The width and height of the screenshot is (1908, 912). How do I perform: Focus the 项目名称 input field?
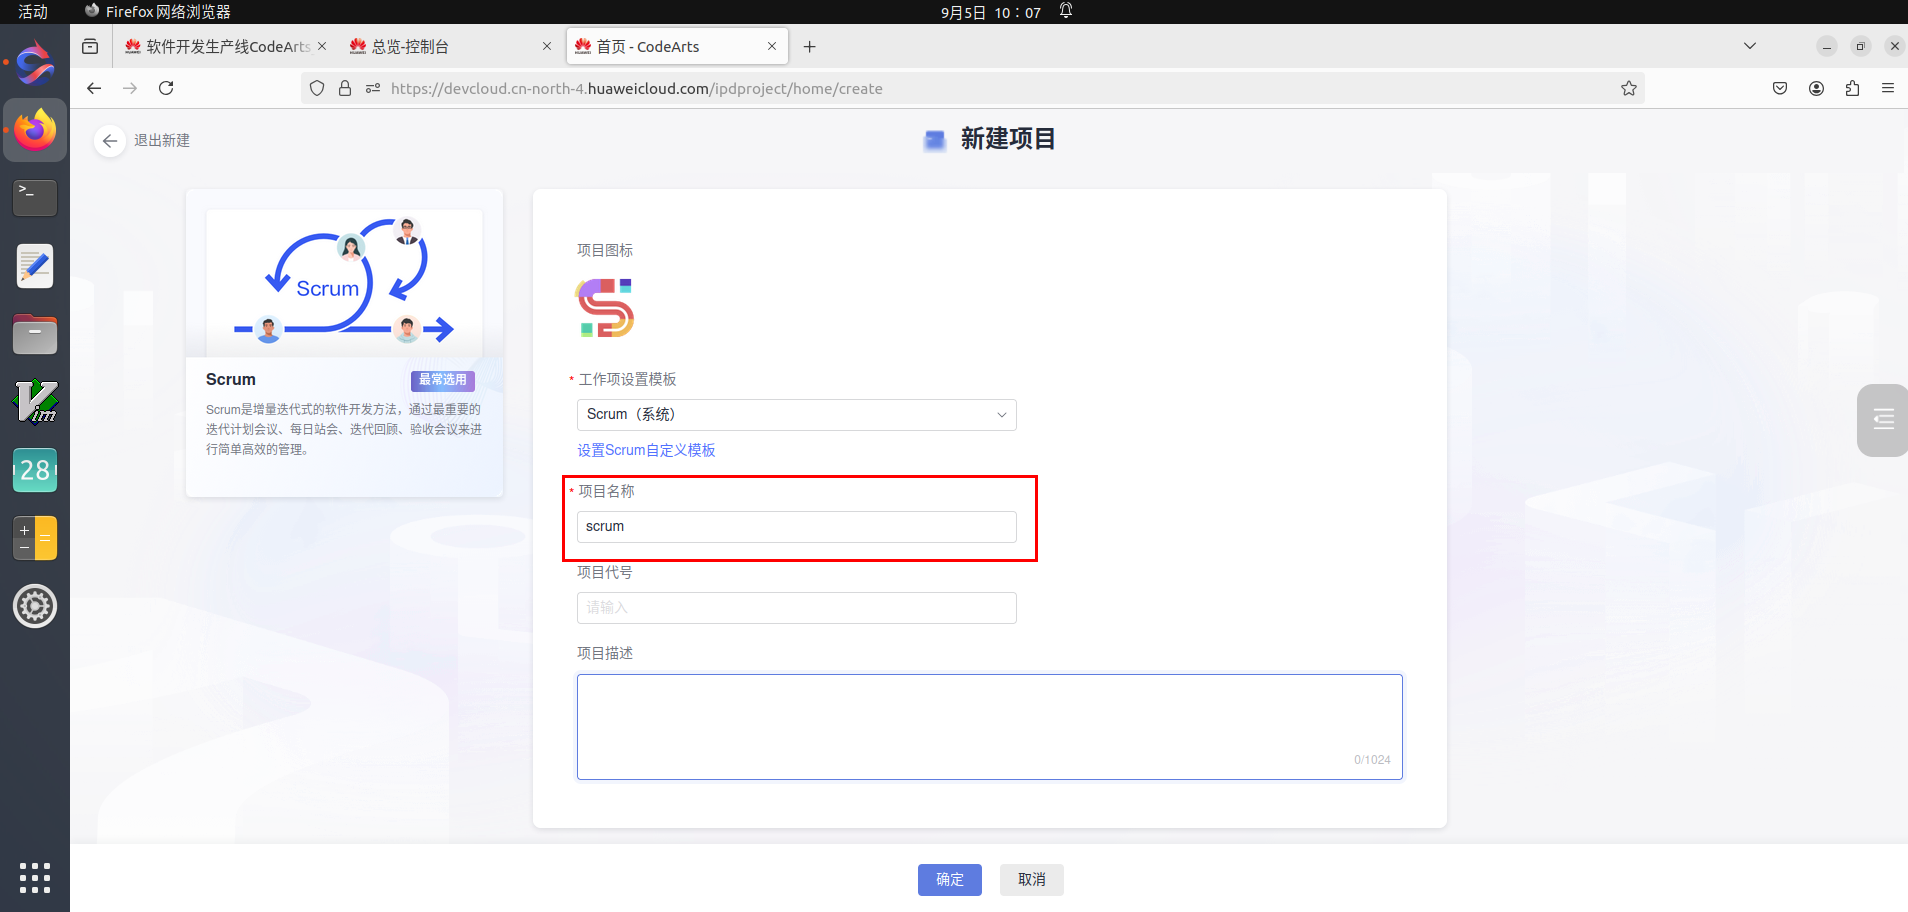(797, 527)
